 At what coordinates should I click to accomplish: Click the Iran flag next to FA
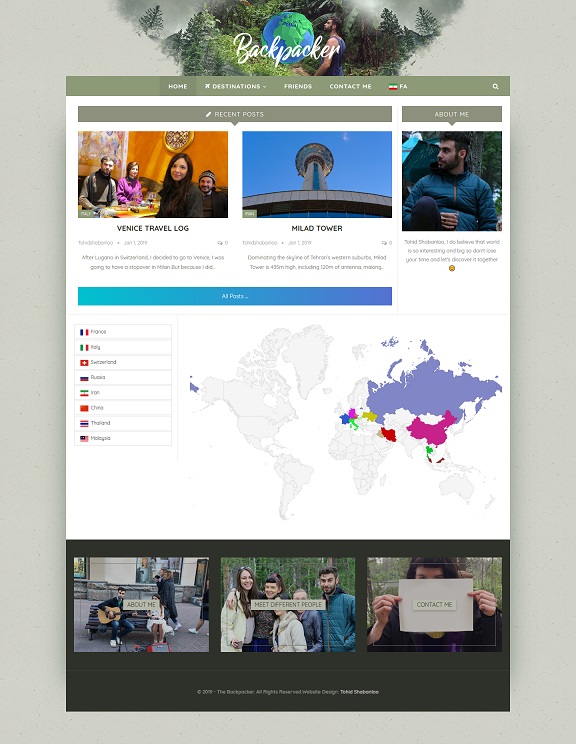coord(393,87)
